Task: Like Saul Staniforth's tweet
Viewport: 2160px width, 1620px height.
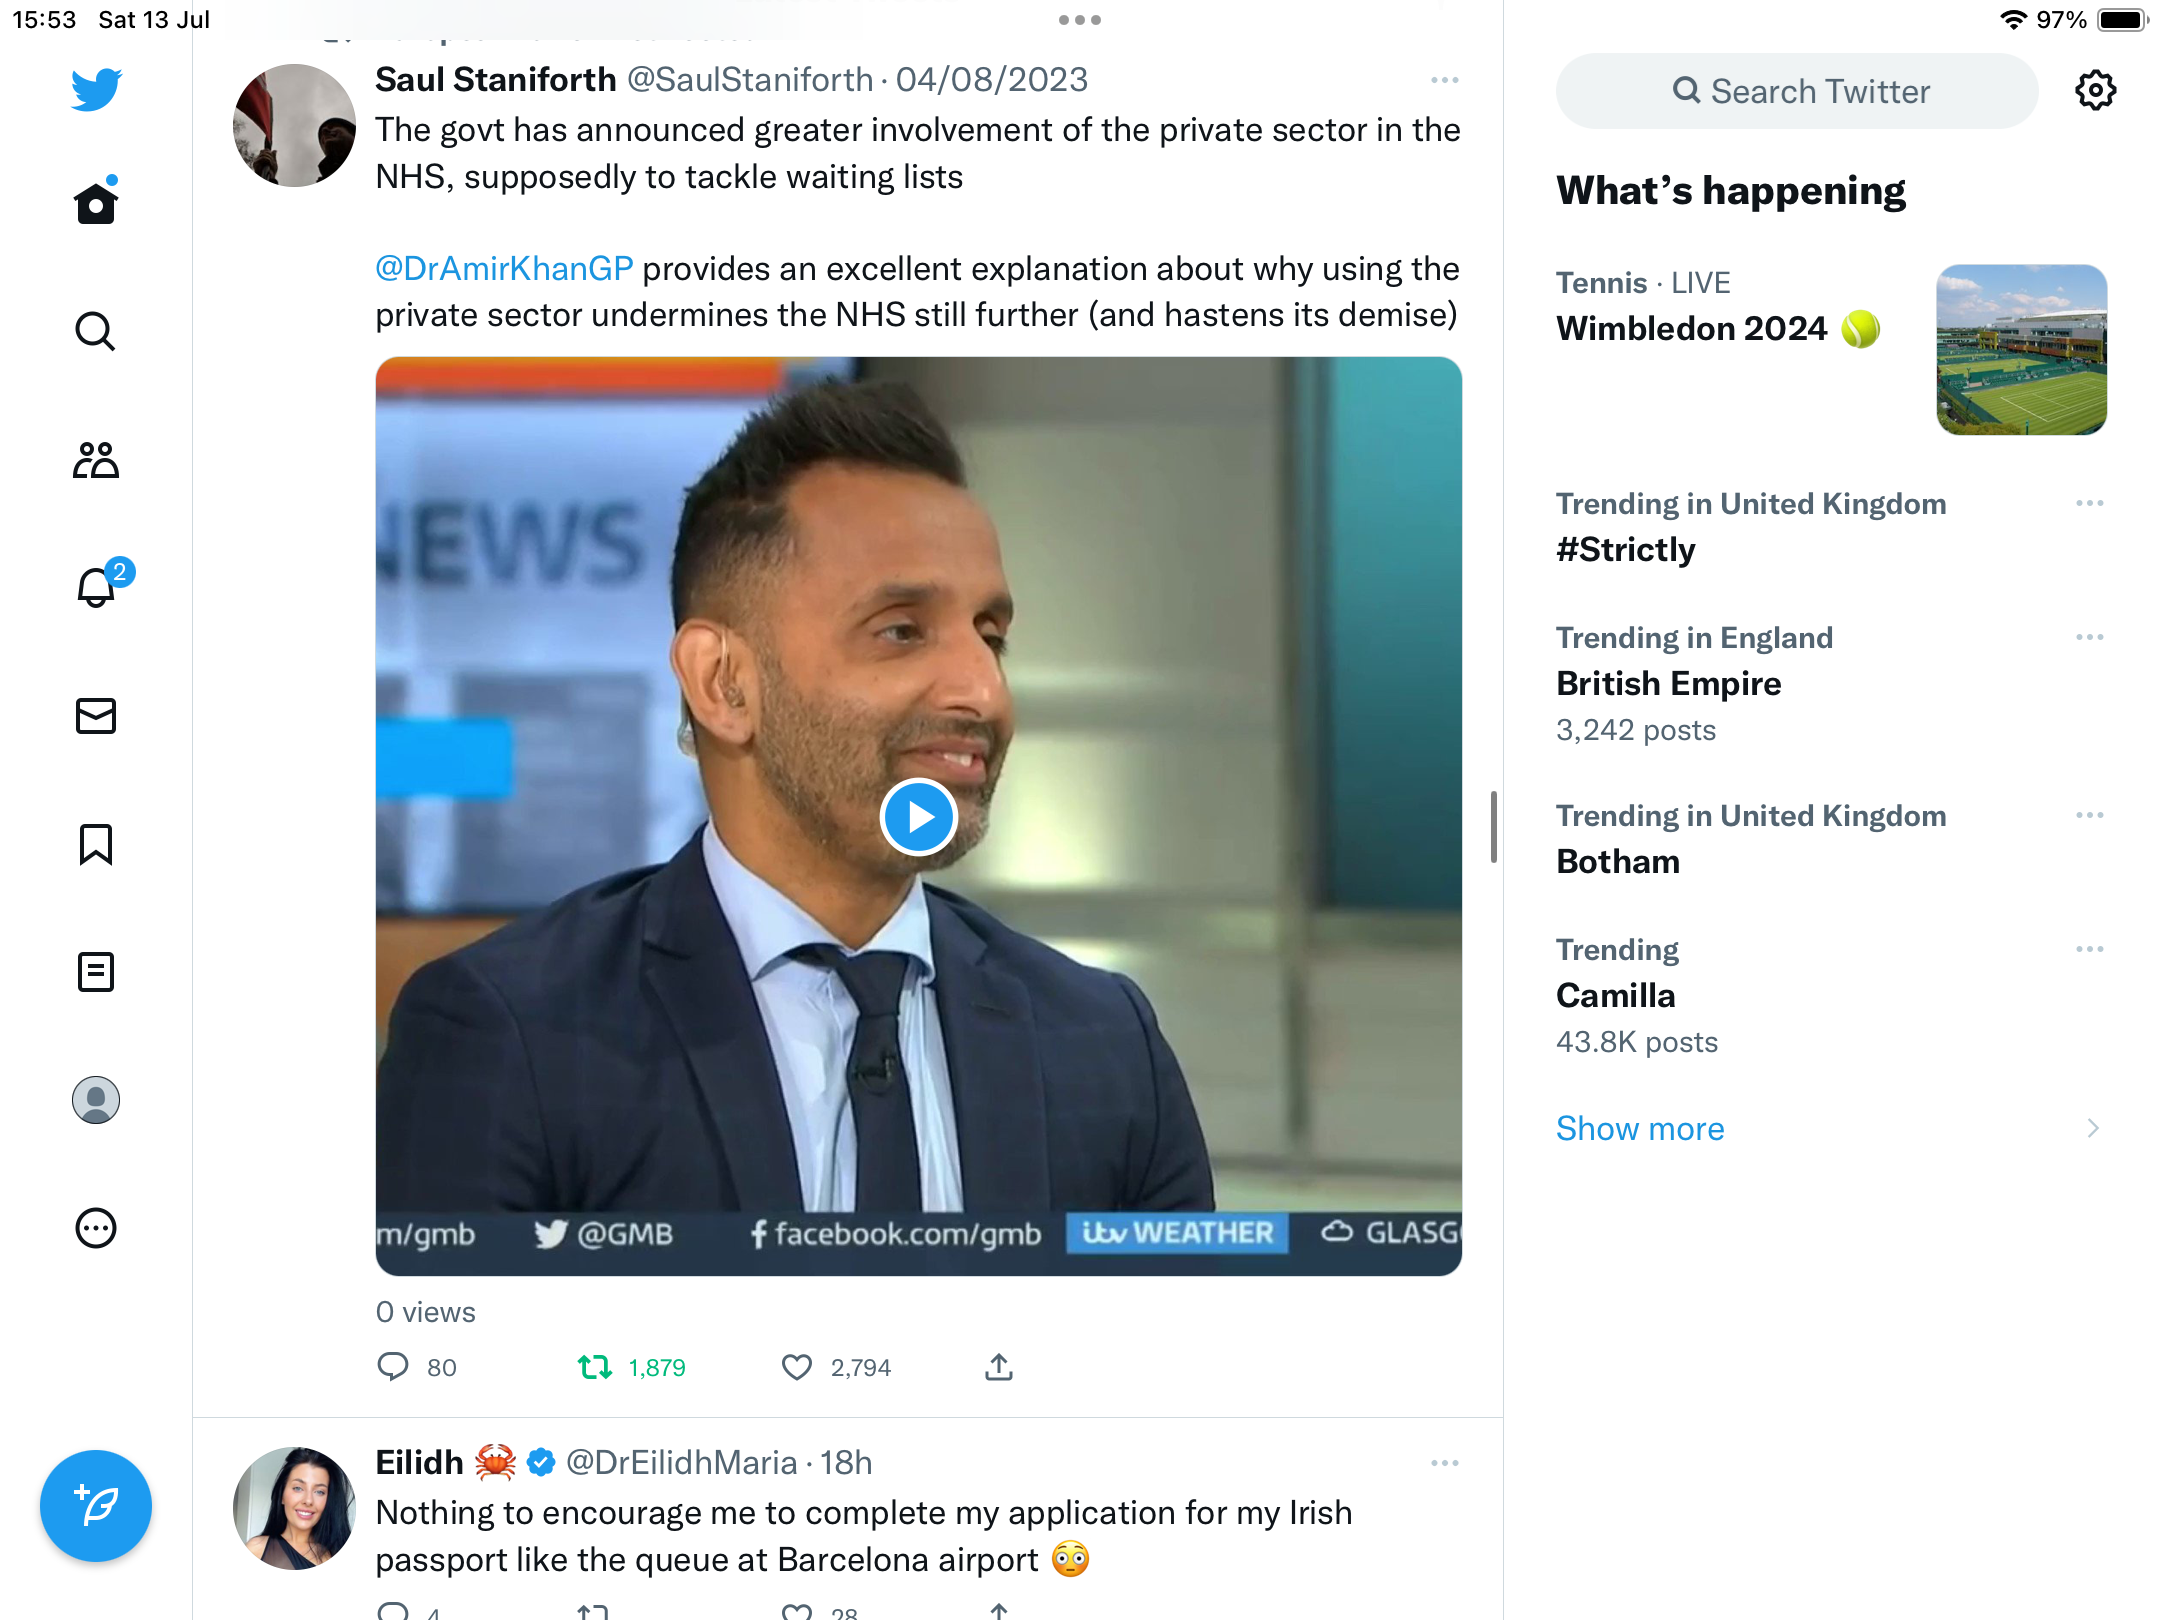Action: click(797, 1367)
